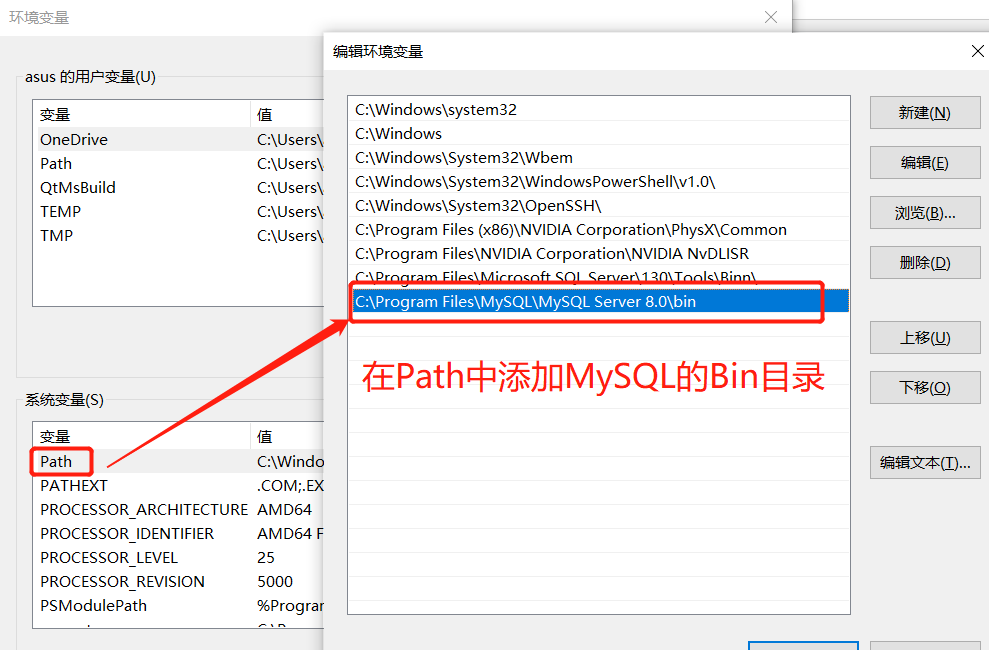Click the 值 header in the system variables list

pos(288,436)
